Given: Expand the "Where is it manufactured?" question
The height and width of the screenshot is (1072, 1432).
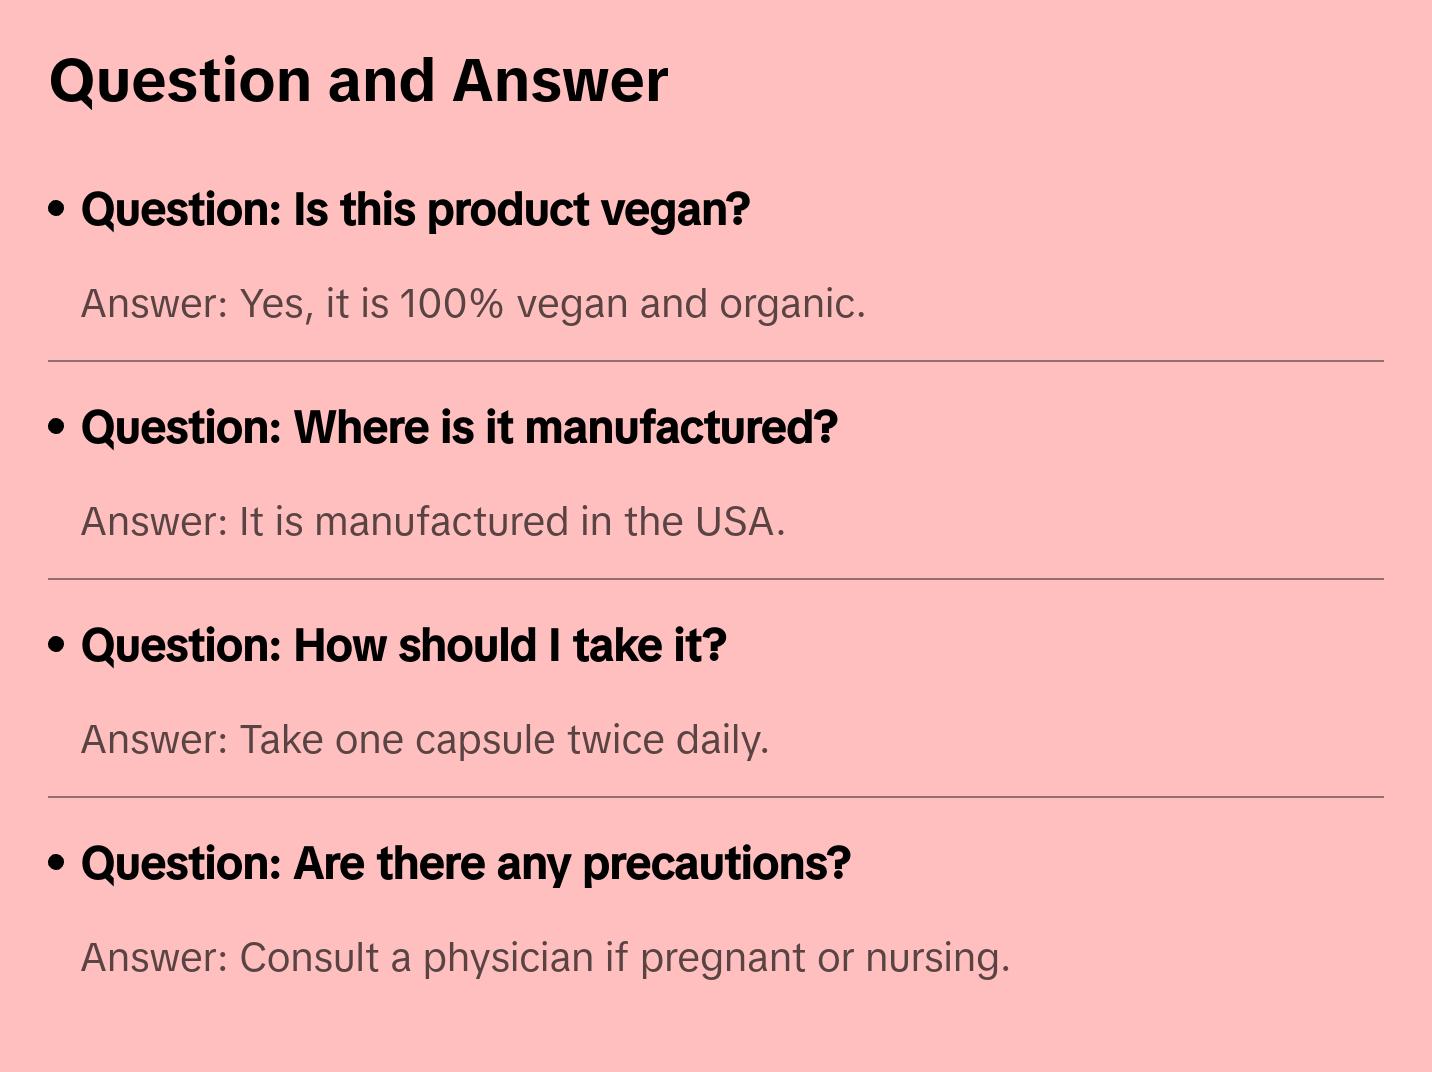Looking at the screenshot, I should 459,428.
